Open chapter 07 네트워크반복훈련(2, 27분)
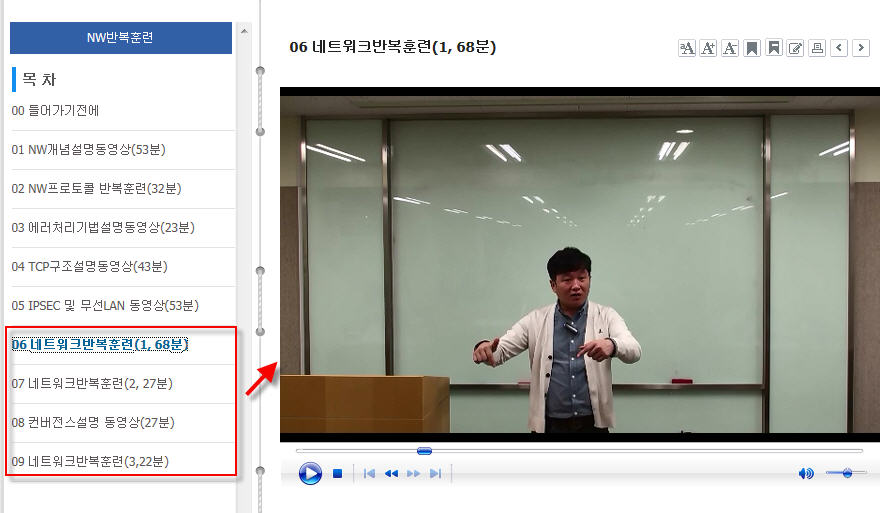 92,383
